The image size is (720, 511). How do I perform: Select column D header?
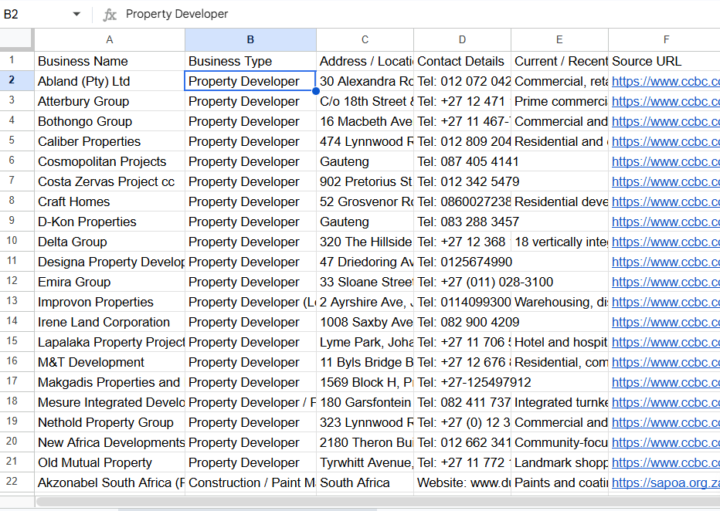[x=462, y=39]
